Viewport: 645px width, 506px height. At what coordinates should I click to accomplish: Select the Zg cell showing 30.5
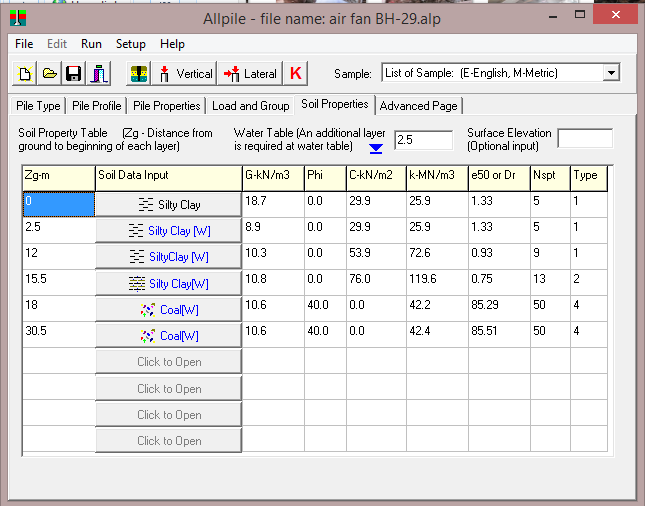(x=59, y=335)
